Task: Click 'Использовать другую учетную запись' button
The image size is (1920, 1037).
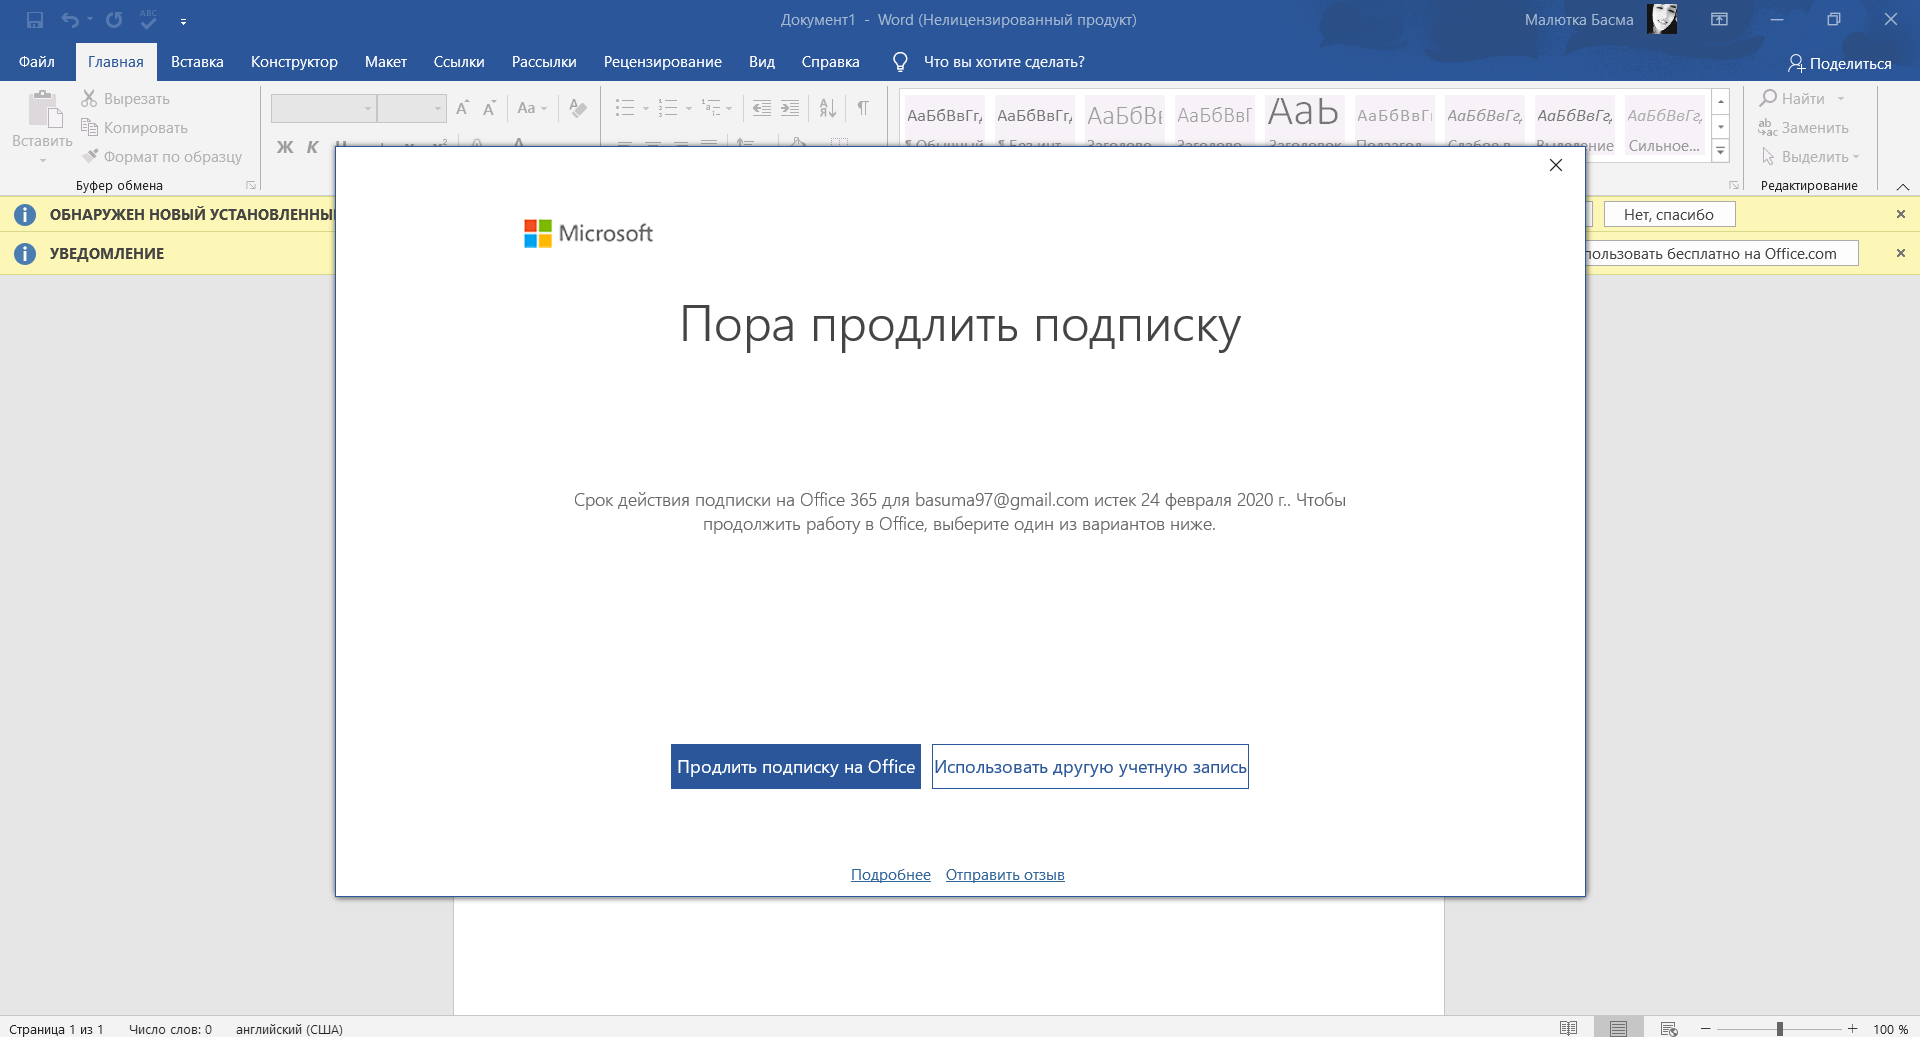Action: [1090, 767]
